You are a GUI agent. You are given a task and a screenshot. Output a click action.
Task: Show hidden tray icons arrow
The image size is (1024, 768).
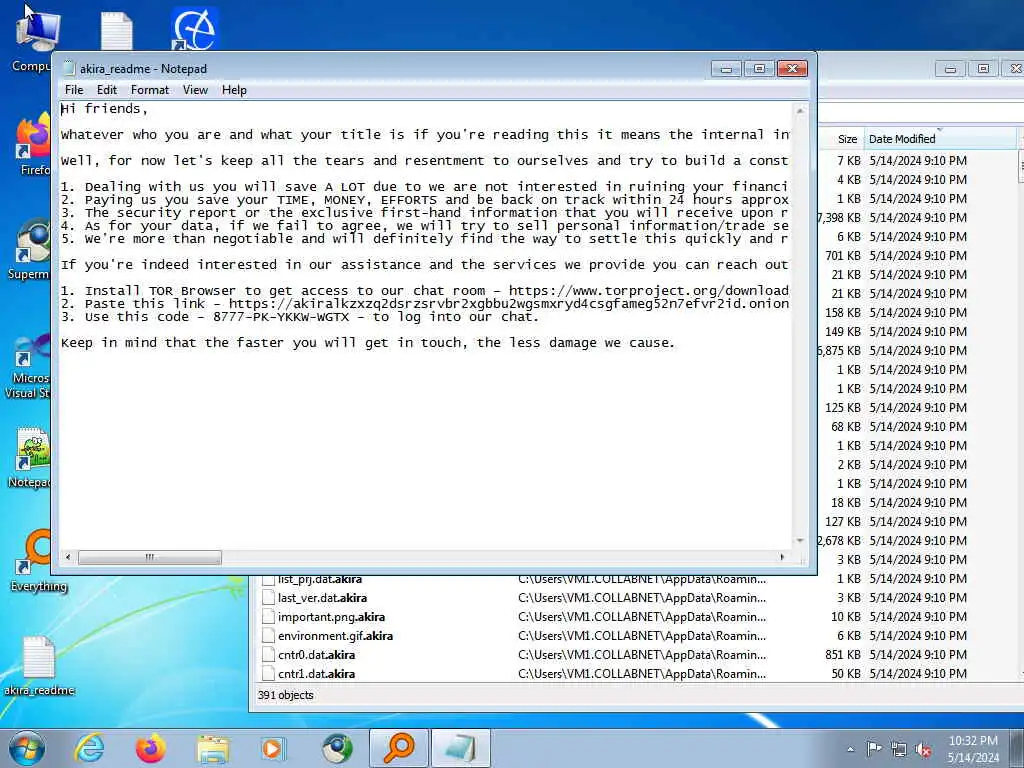pyautogui.click(x=850, y=749)
